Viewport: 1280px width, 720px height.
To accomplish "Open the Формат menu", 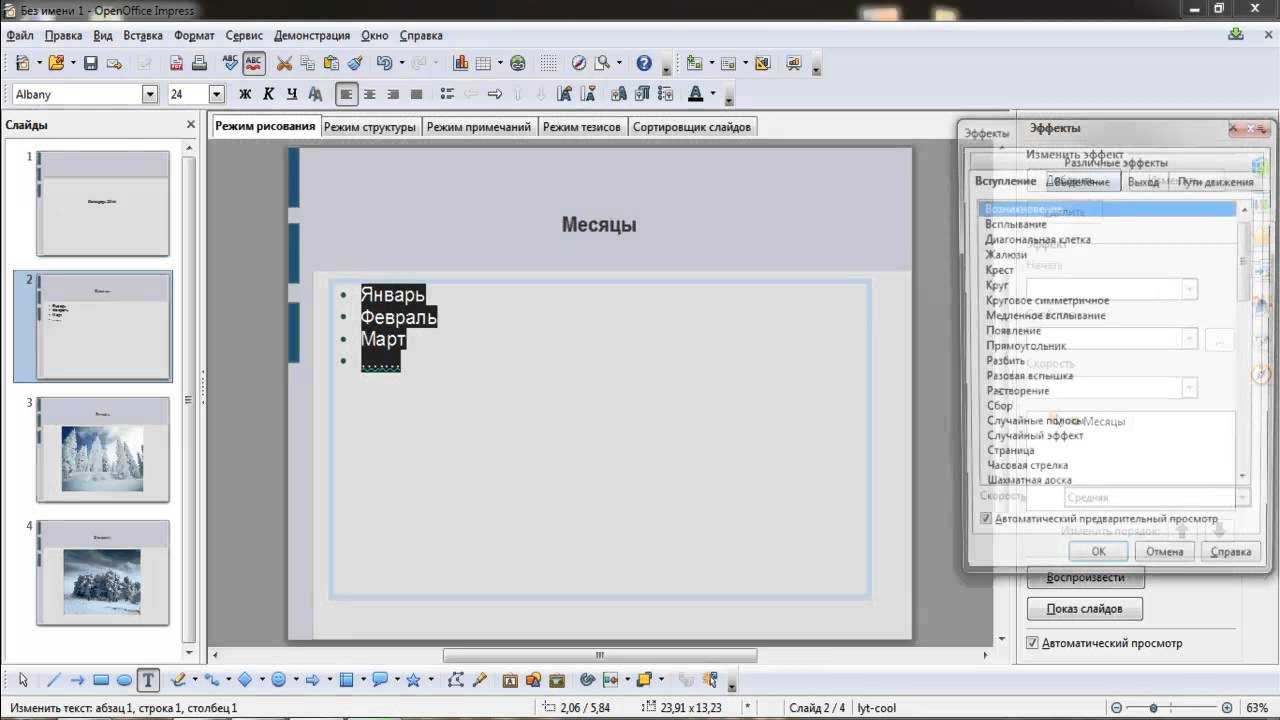I will [x=194, y=35].
